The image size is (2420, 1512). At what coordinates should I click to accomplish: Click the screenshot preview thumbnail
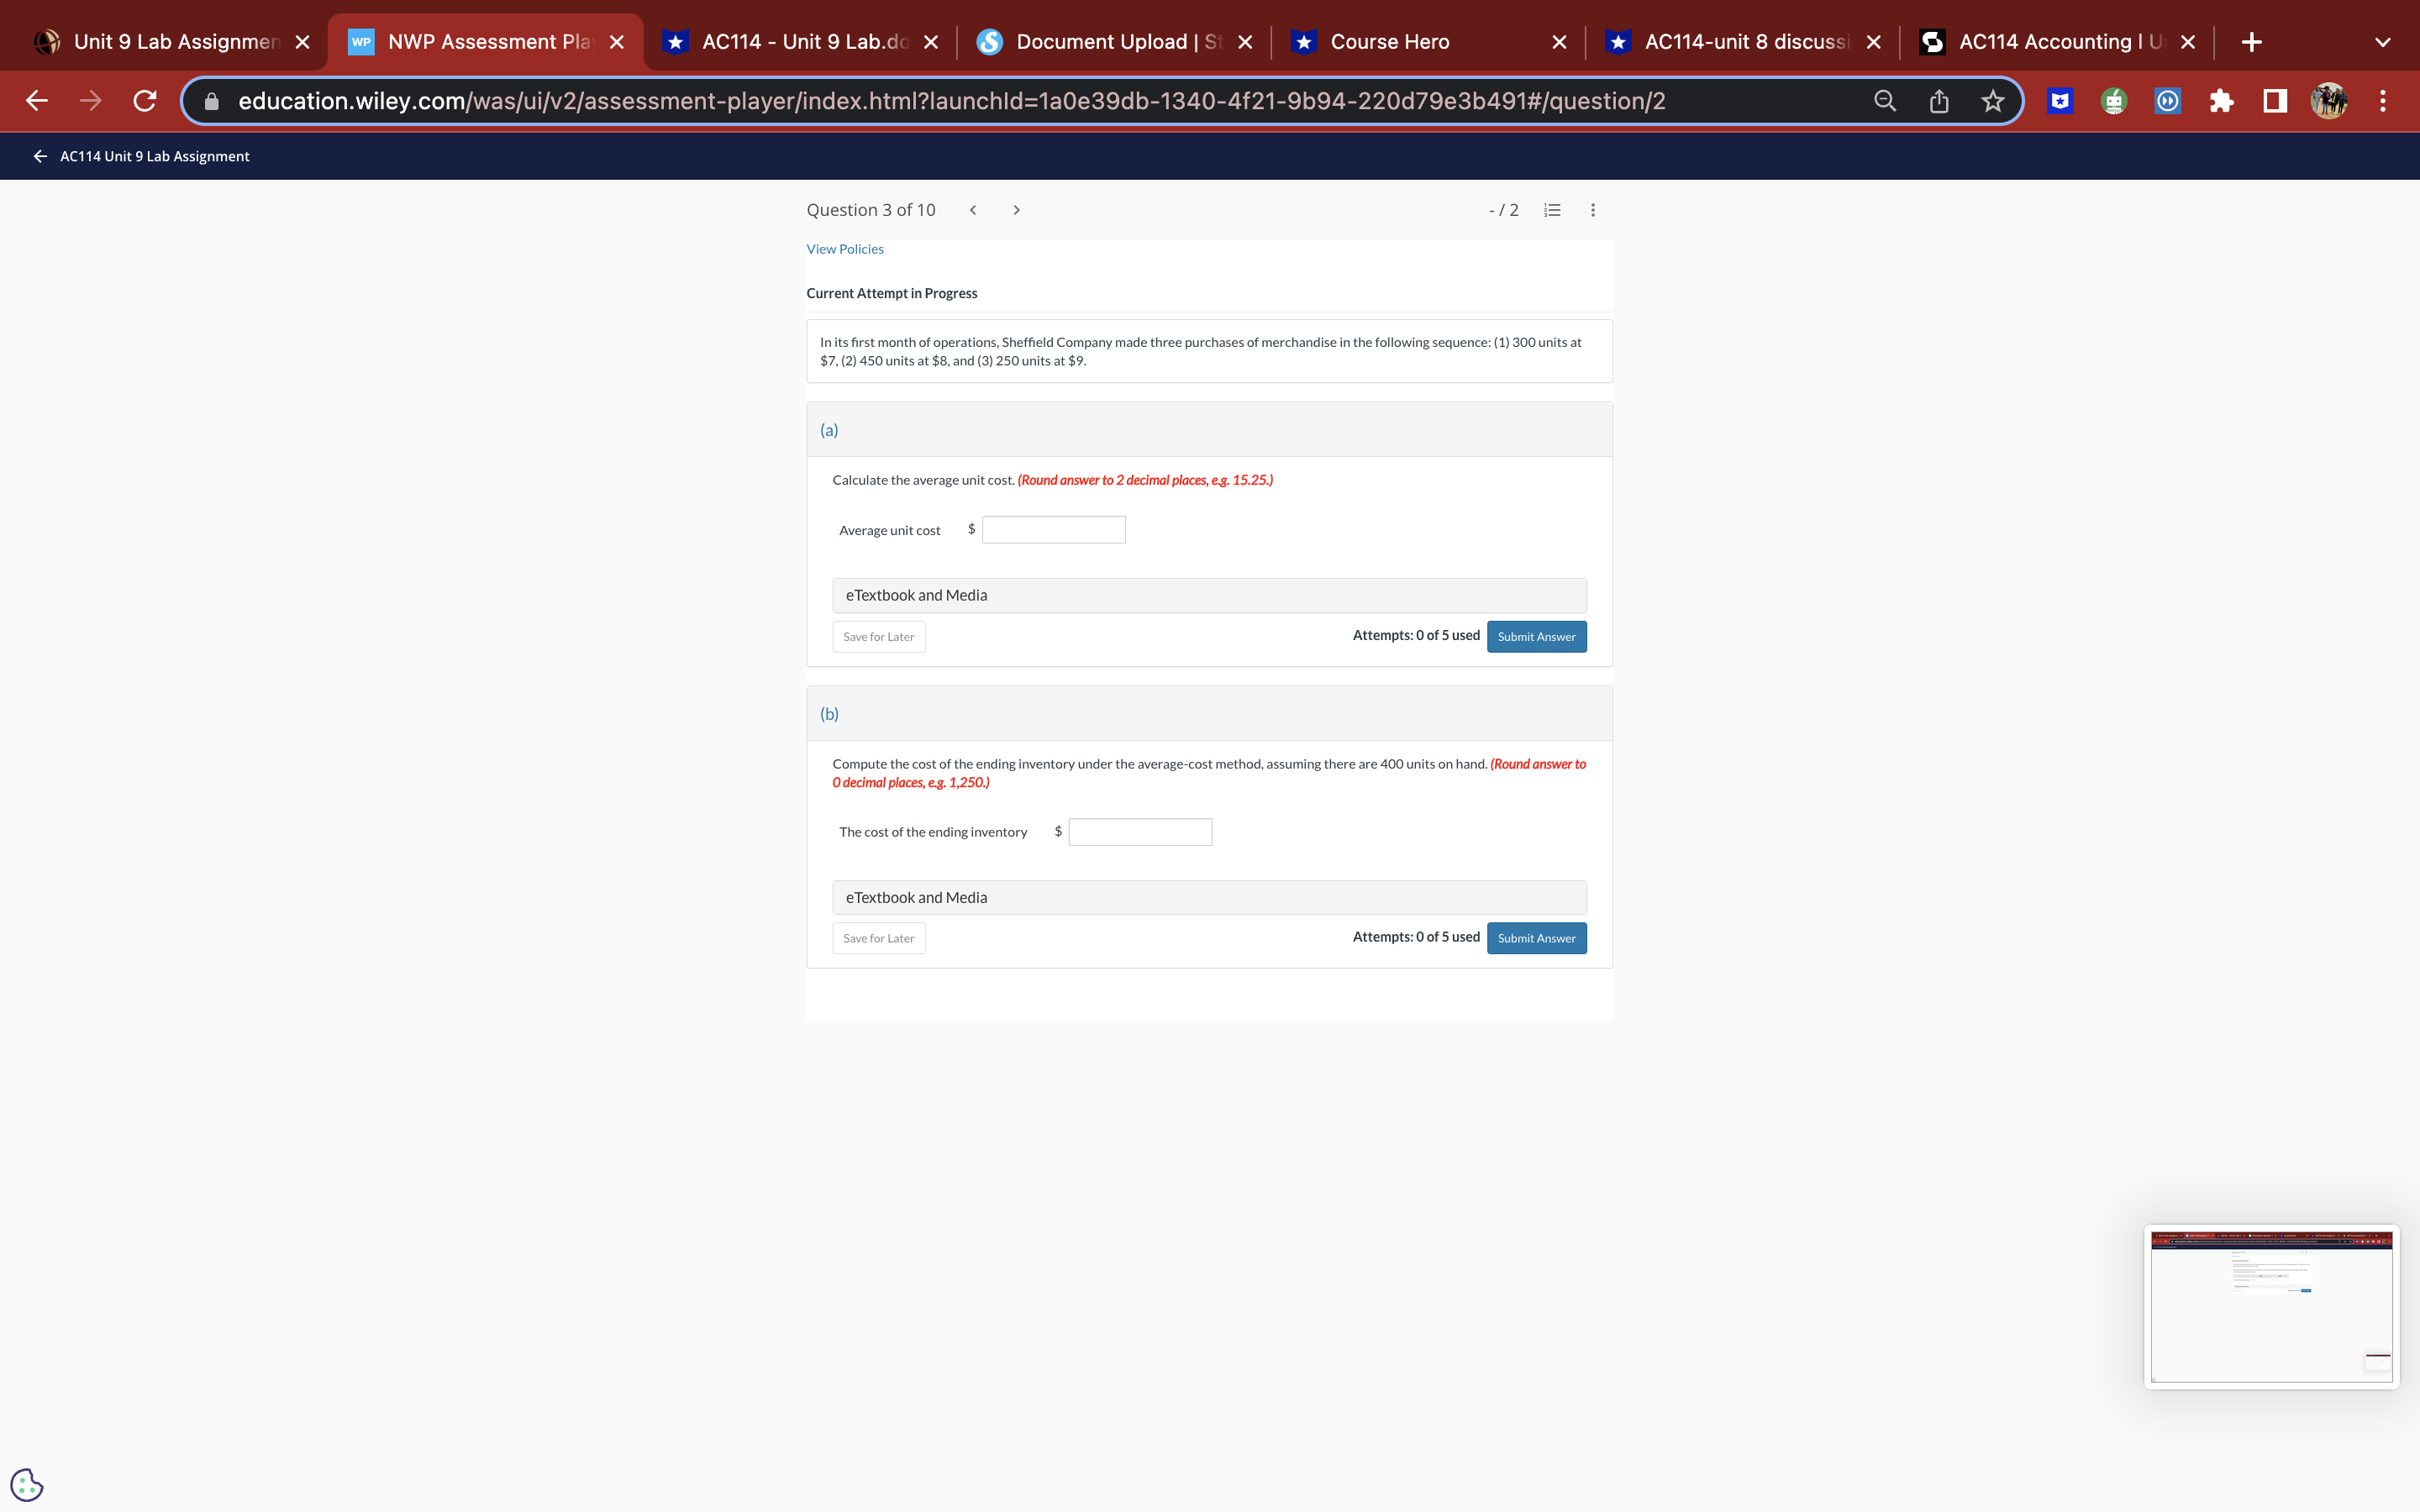(2271, 1307)
